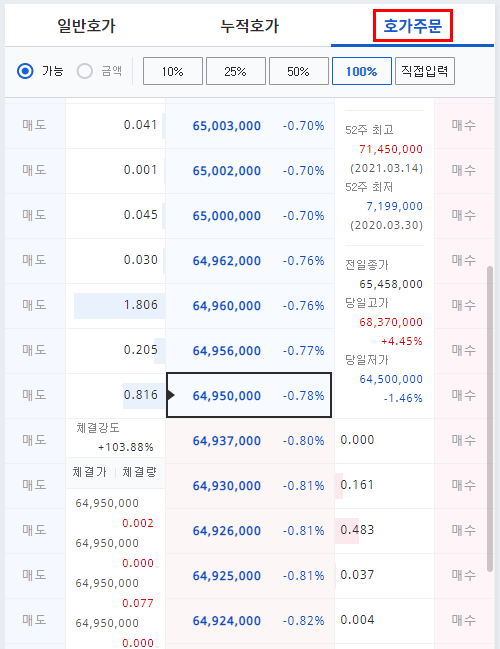The image size is (500, 649).
Task: Open the 직접입력 manual entry option
Action: 425,71
